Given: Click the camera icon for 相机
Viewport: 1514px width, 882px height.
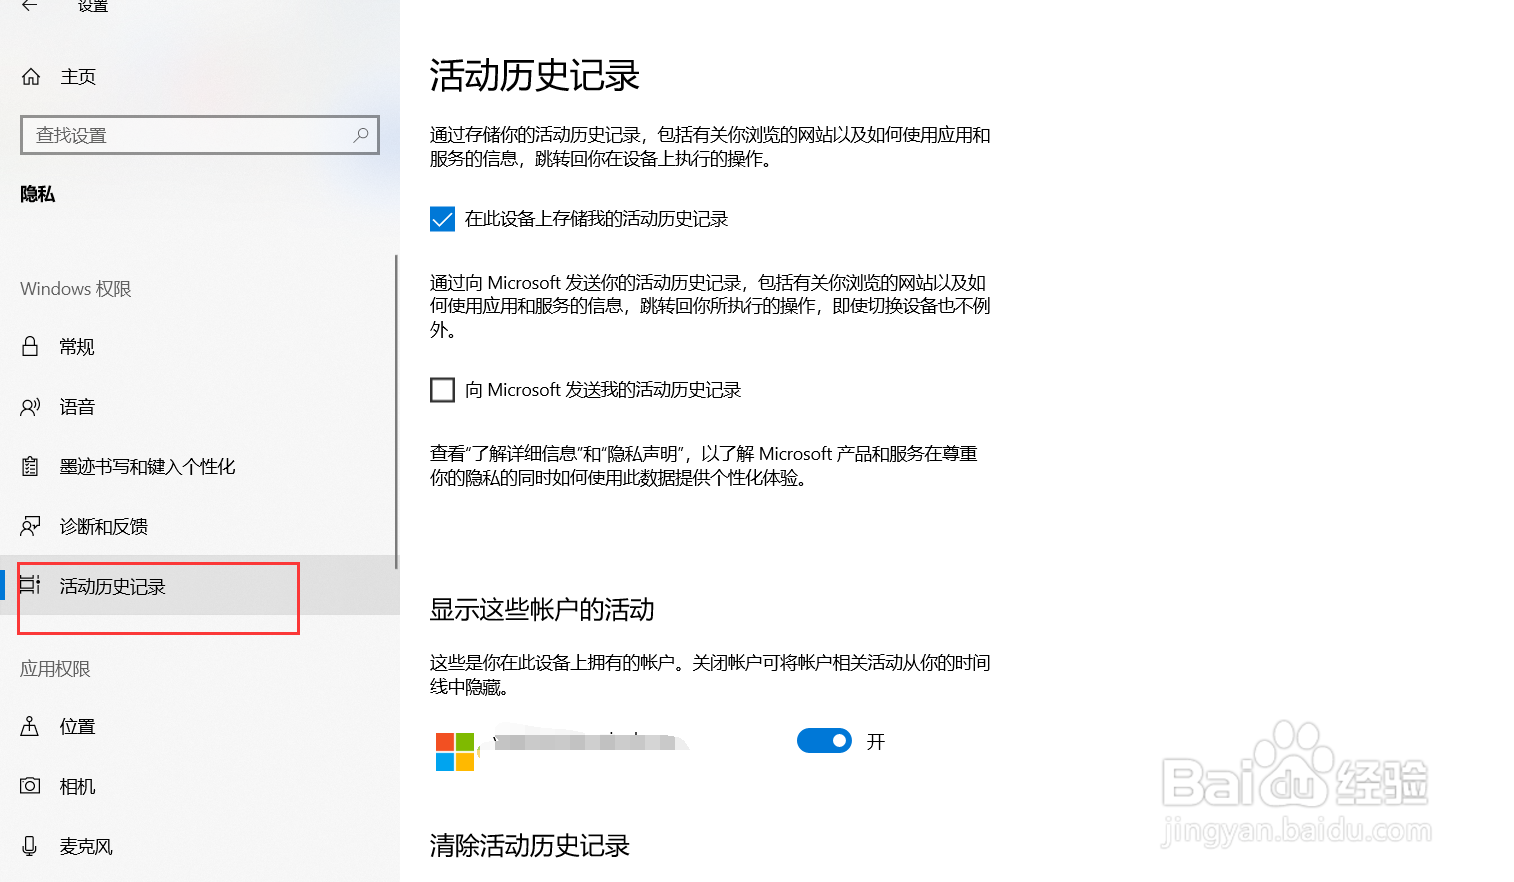Looking at the screenshot, I should tap(30, 786).
